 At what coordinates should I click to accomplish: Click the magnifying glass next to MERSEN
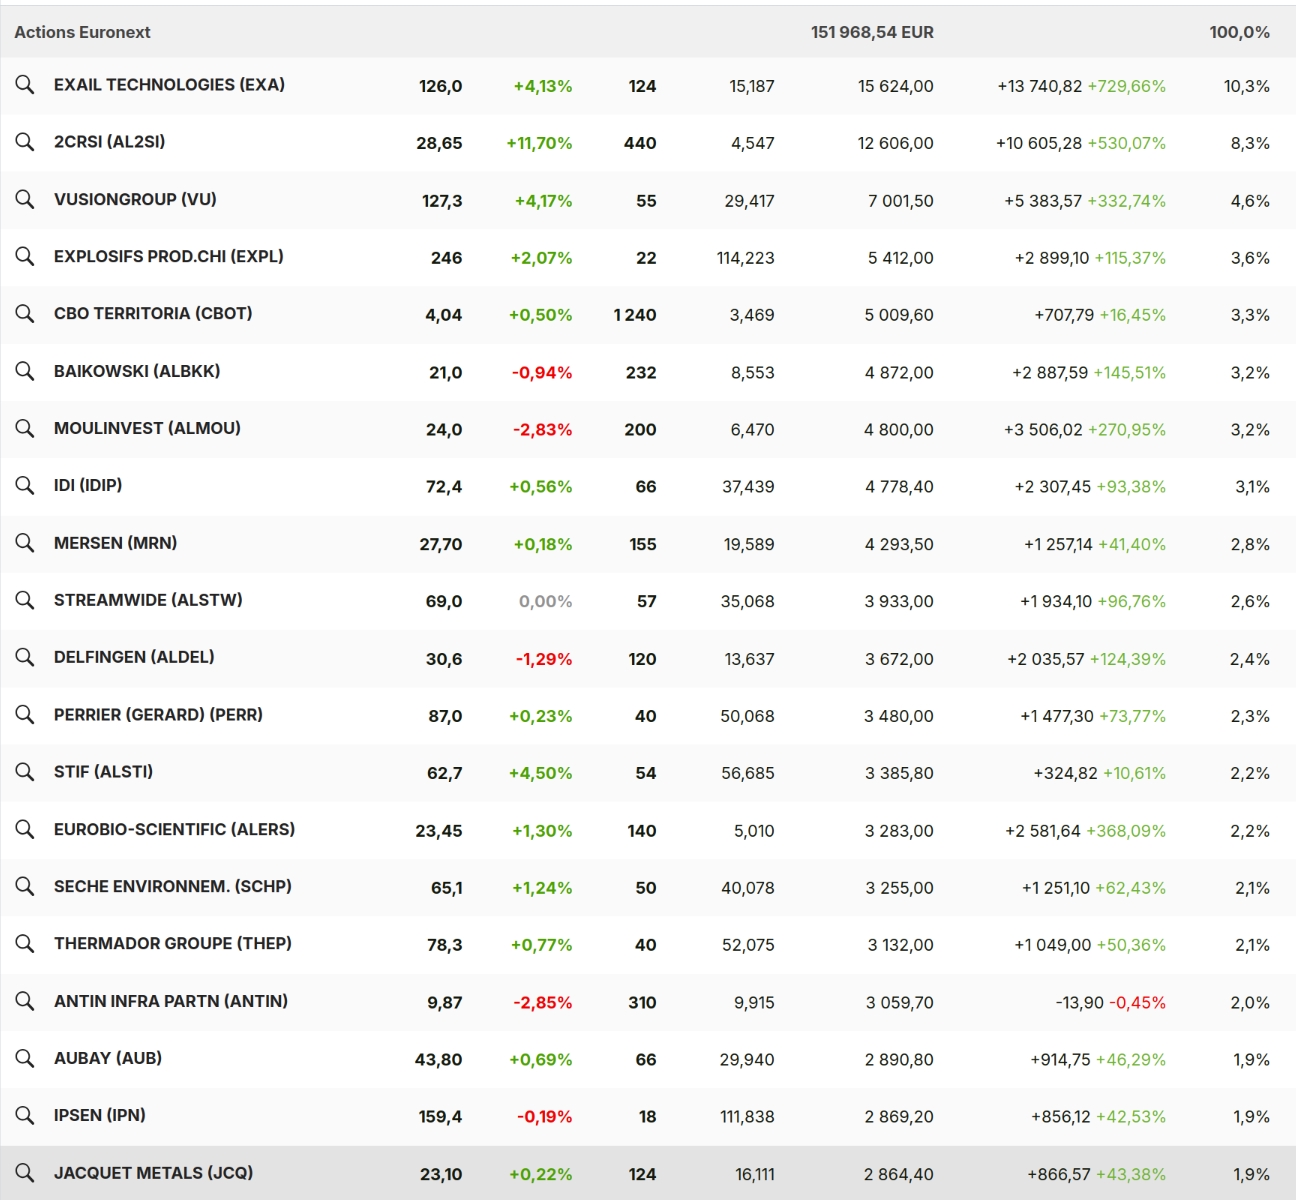pos(25,543)
